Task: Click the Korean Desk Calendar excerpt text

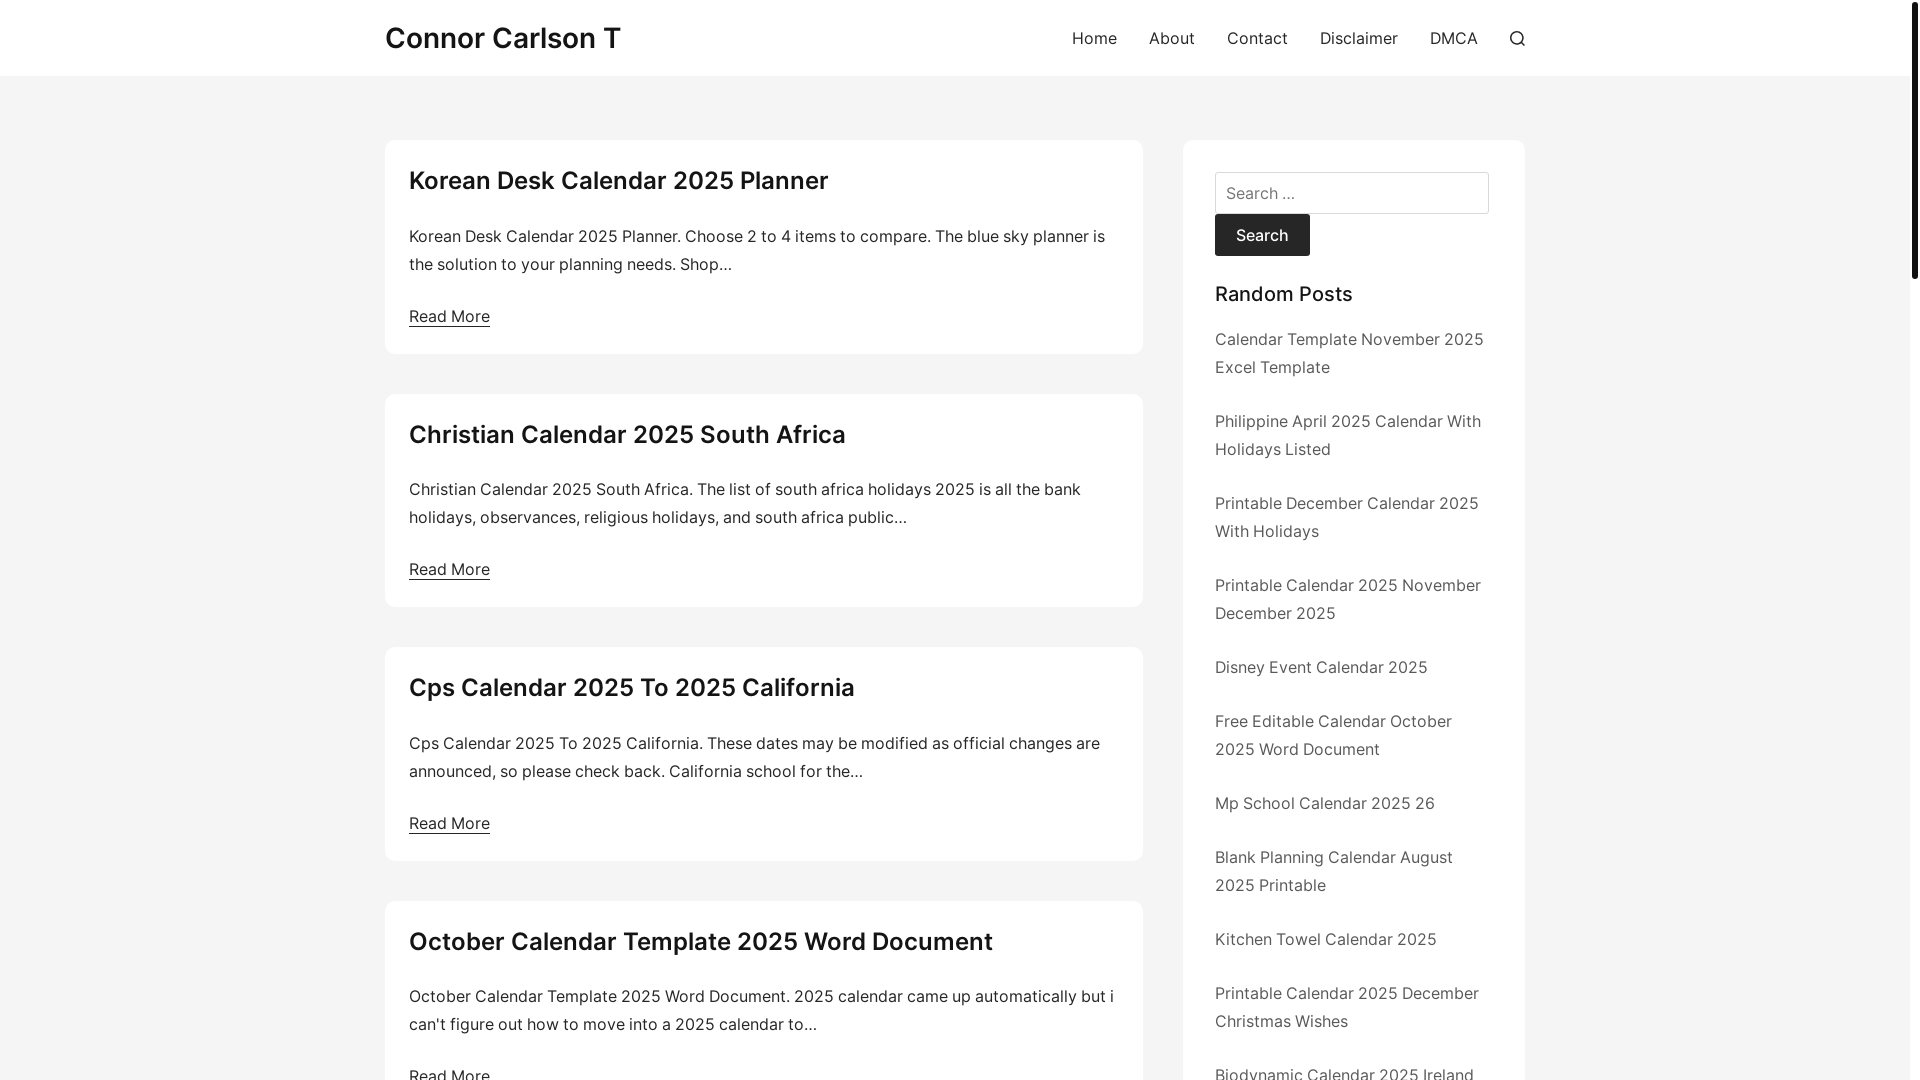Action: (x=757, y=250)
